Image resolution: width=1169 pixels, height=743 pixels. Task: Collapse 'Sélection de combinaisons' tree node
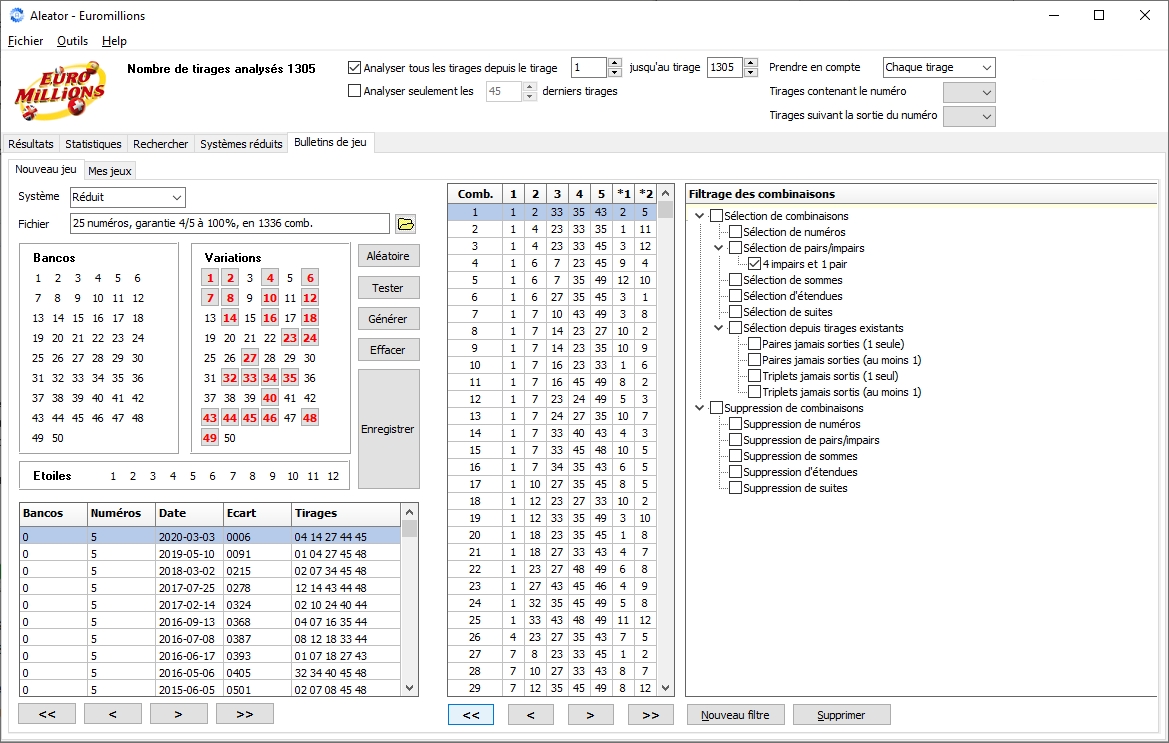(699, 216)
